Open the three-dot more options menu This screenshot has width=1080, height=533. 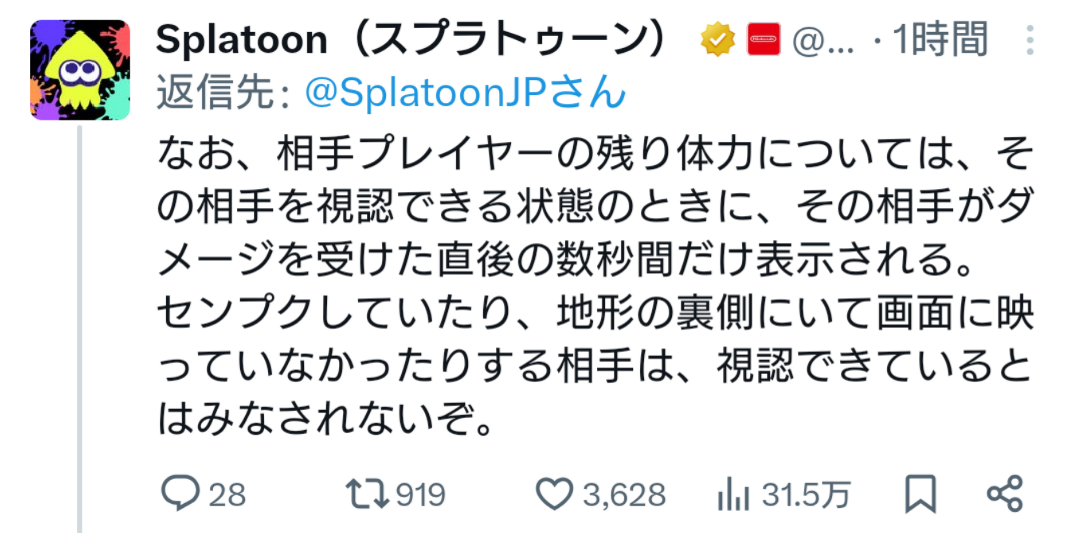coord(1031,41)
